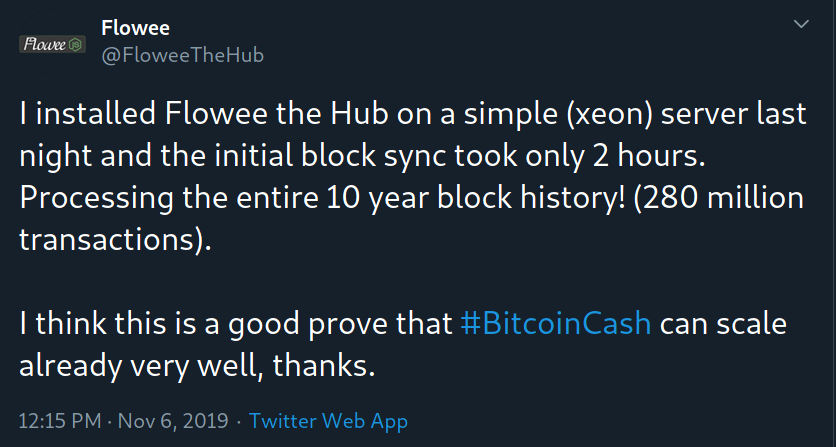836x447 pixels.
Task: Click the 12:15 PM timestamp
Action: click(60, 421)
